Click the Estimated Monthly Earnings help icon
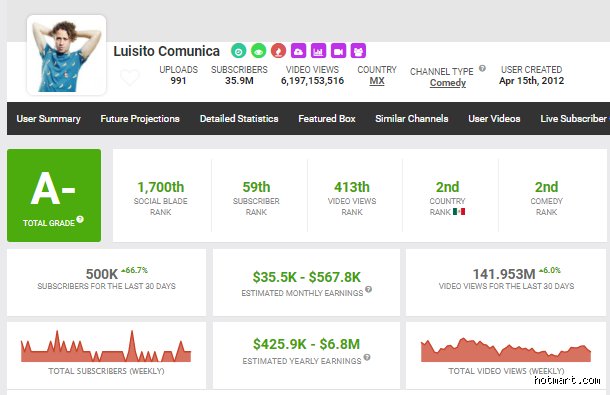This screenshot has height=395, width=610. 368,289
